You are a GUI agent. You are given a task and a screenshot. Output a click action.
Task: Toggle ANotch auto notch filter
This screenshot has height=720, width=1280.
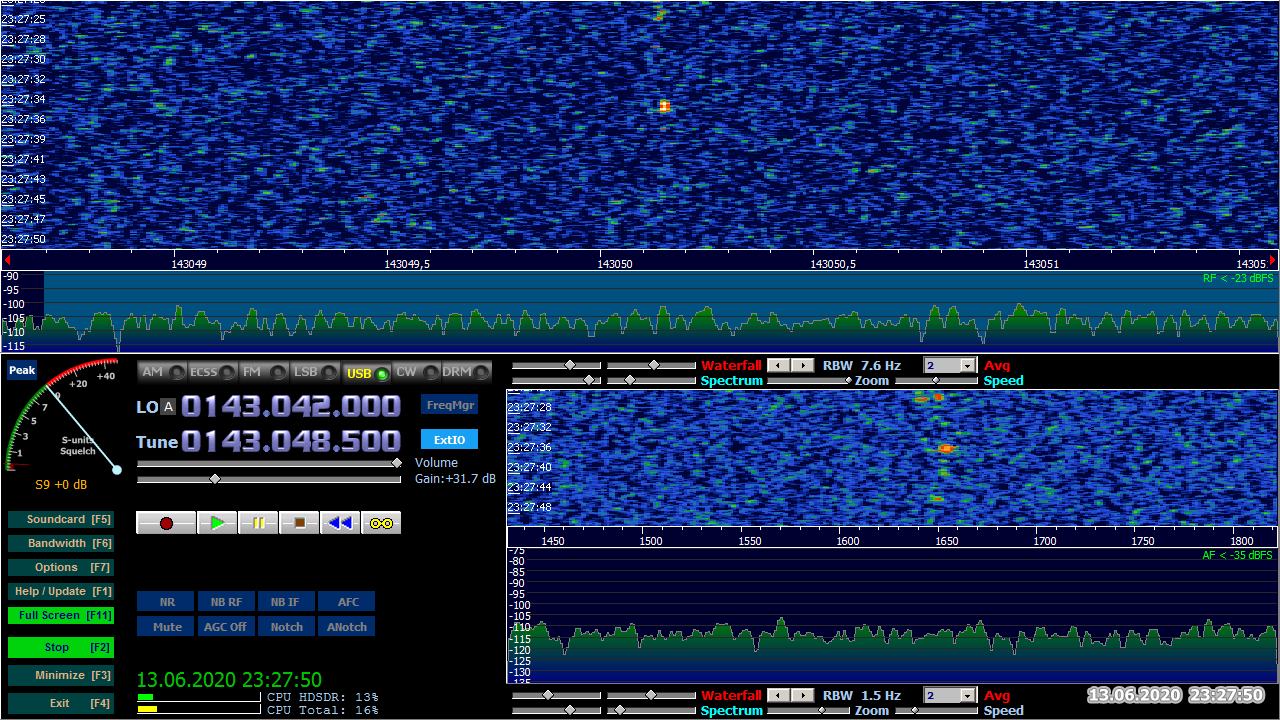tap(347, 627)
